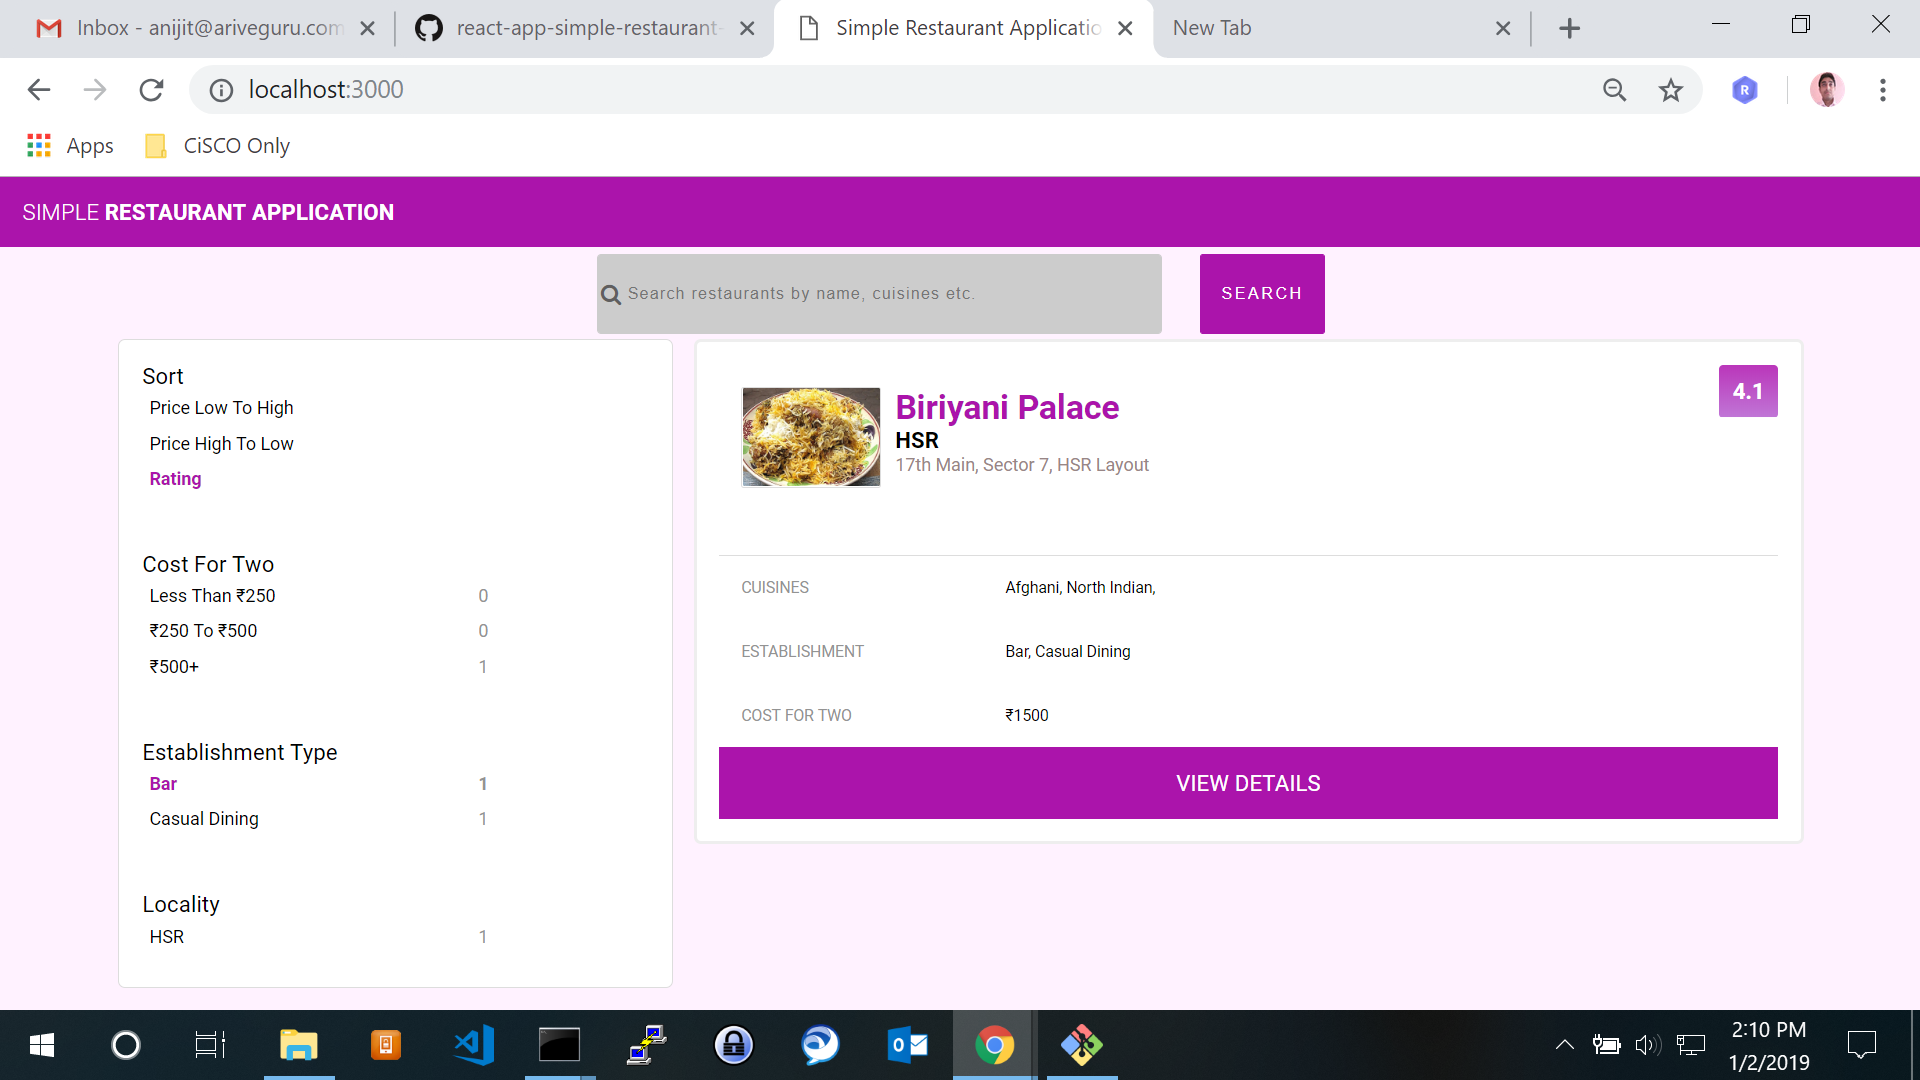Click the Apps grid bookmark icon
The height and width of the screenshot is (1080, 1920).
[x=39, y=146]
